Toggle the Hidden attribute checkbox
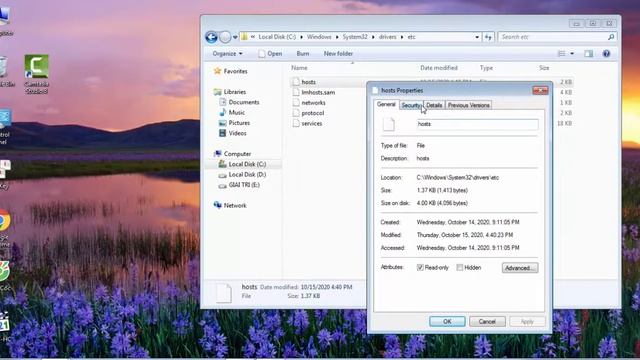640x360 pixels. point(460,268)
